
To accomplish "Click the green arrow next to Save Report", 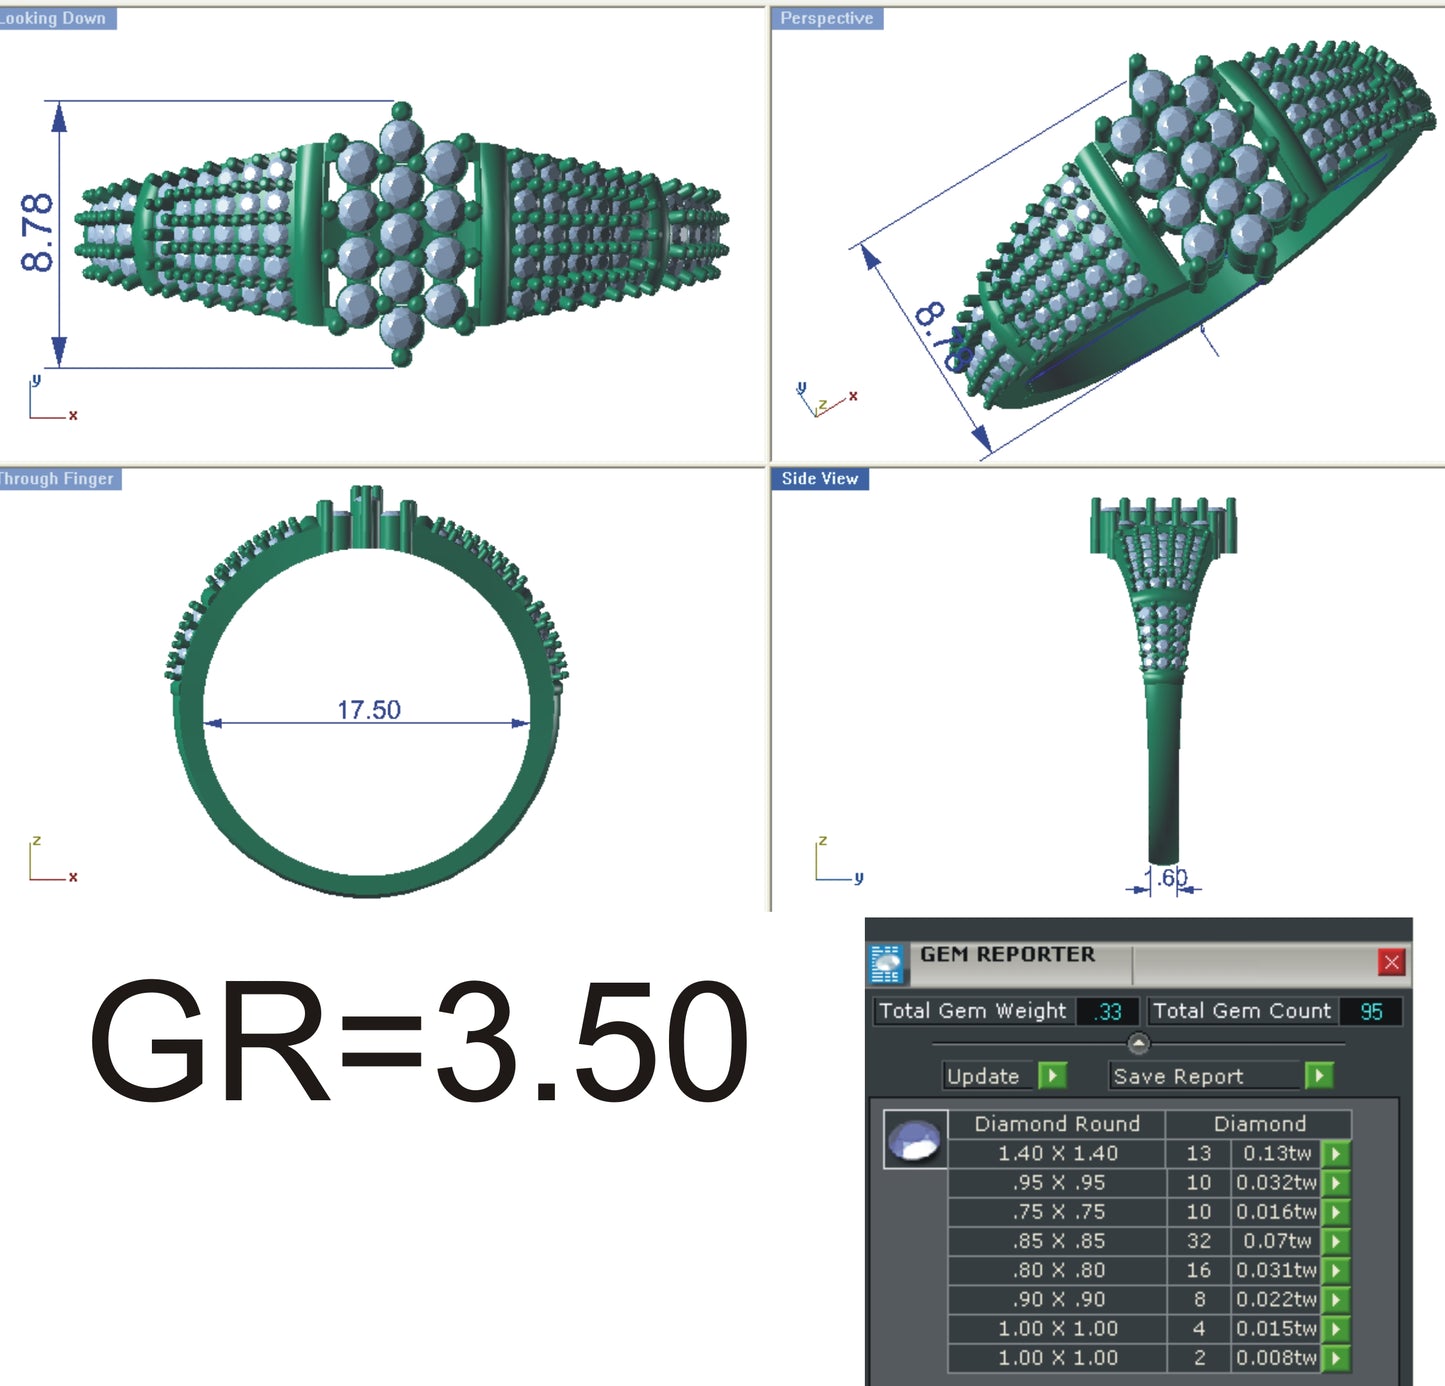I will click(1318, 1077).
